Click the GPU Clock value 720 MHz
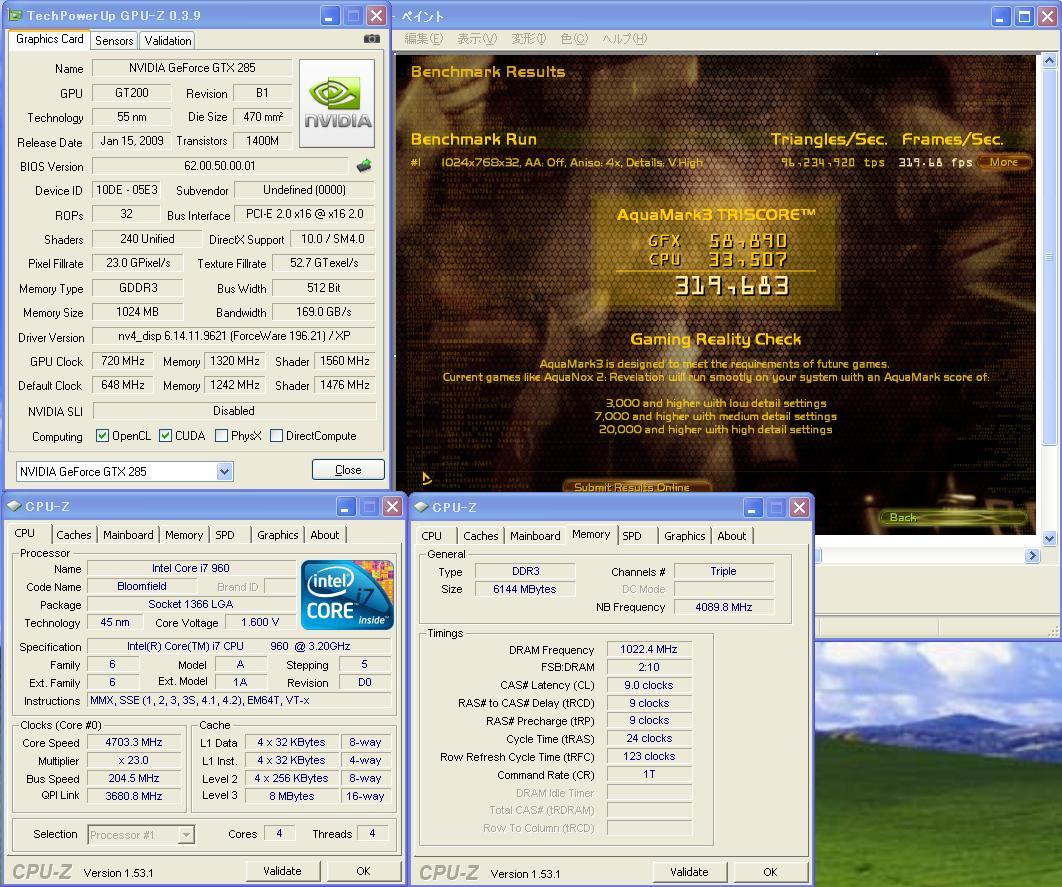 (x=123, y=361)
